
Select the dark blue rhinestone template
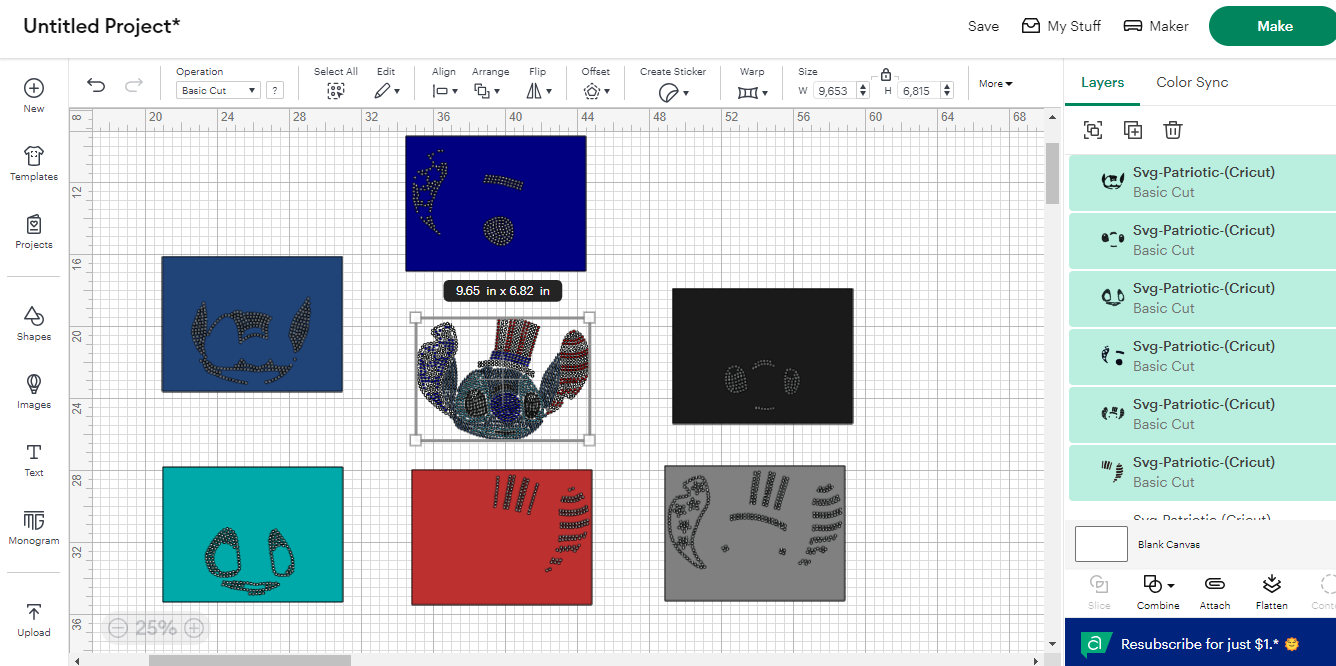point(495,204)
